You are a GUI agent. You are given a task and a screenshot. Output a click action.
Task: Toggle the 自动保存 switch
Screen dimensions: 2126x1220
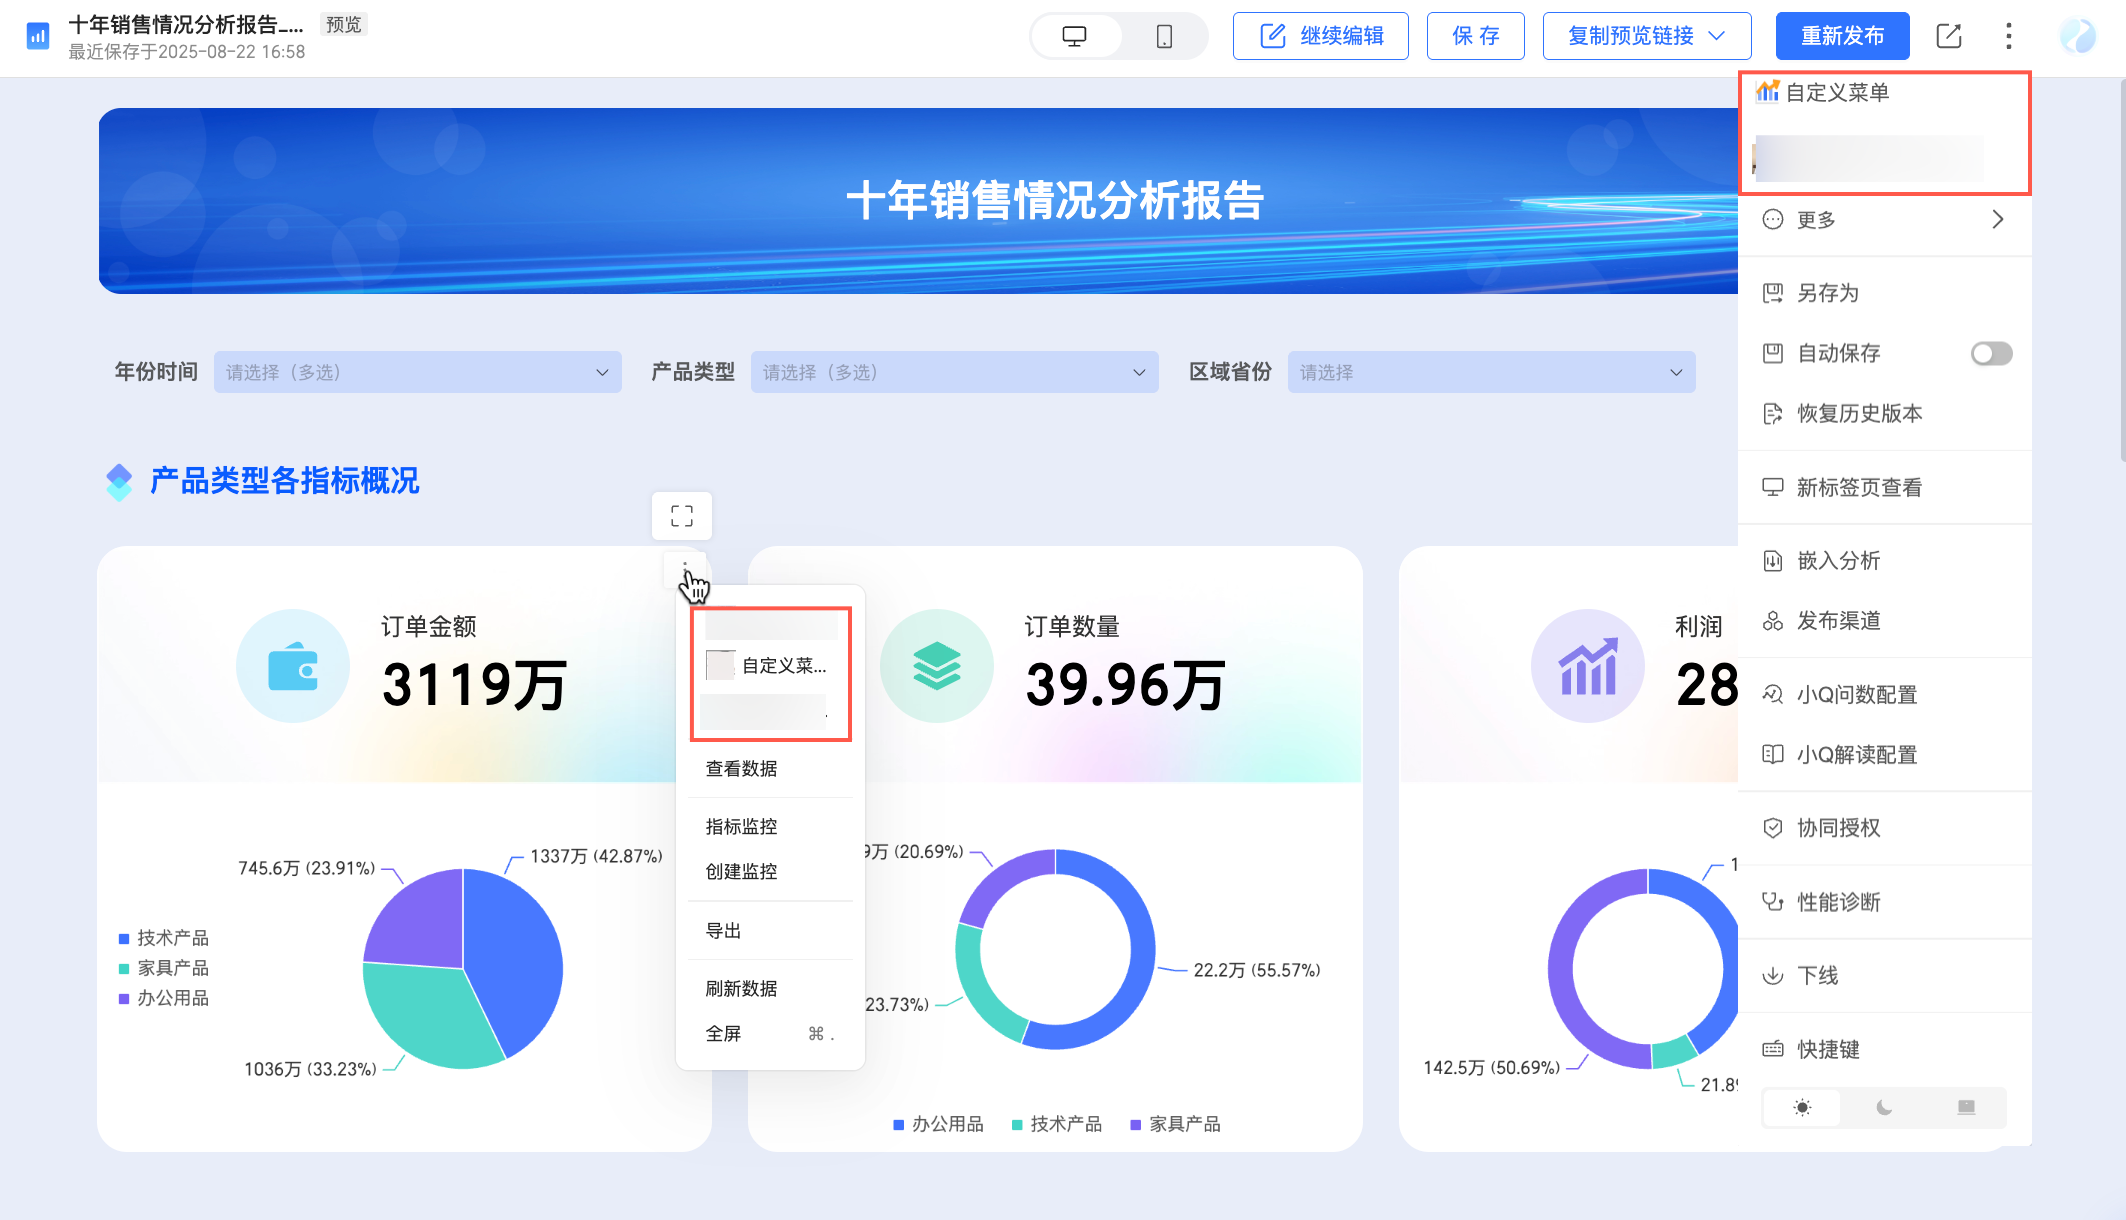tap(1990, 354)
